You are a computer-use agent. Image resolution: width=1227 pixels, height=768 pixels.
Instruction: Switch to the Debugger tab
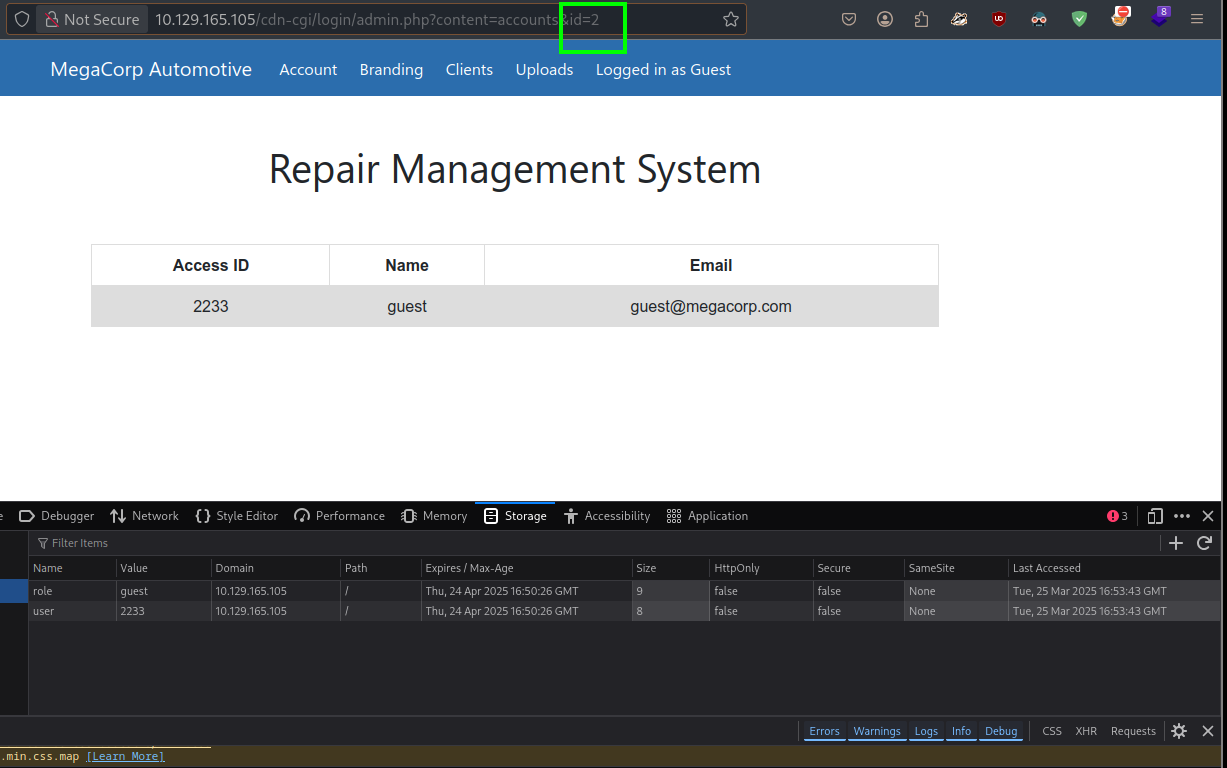click(x=57, y=516)
